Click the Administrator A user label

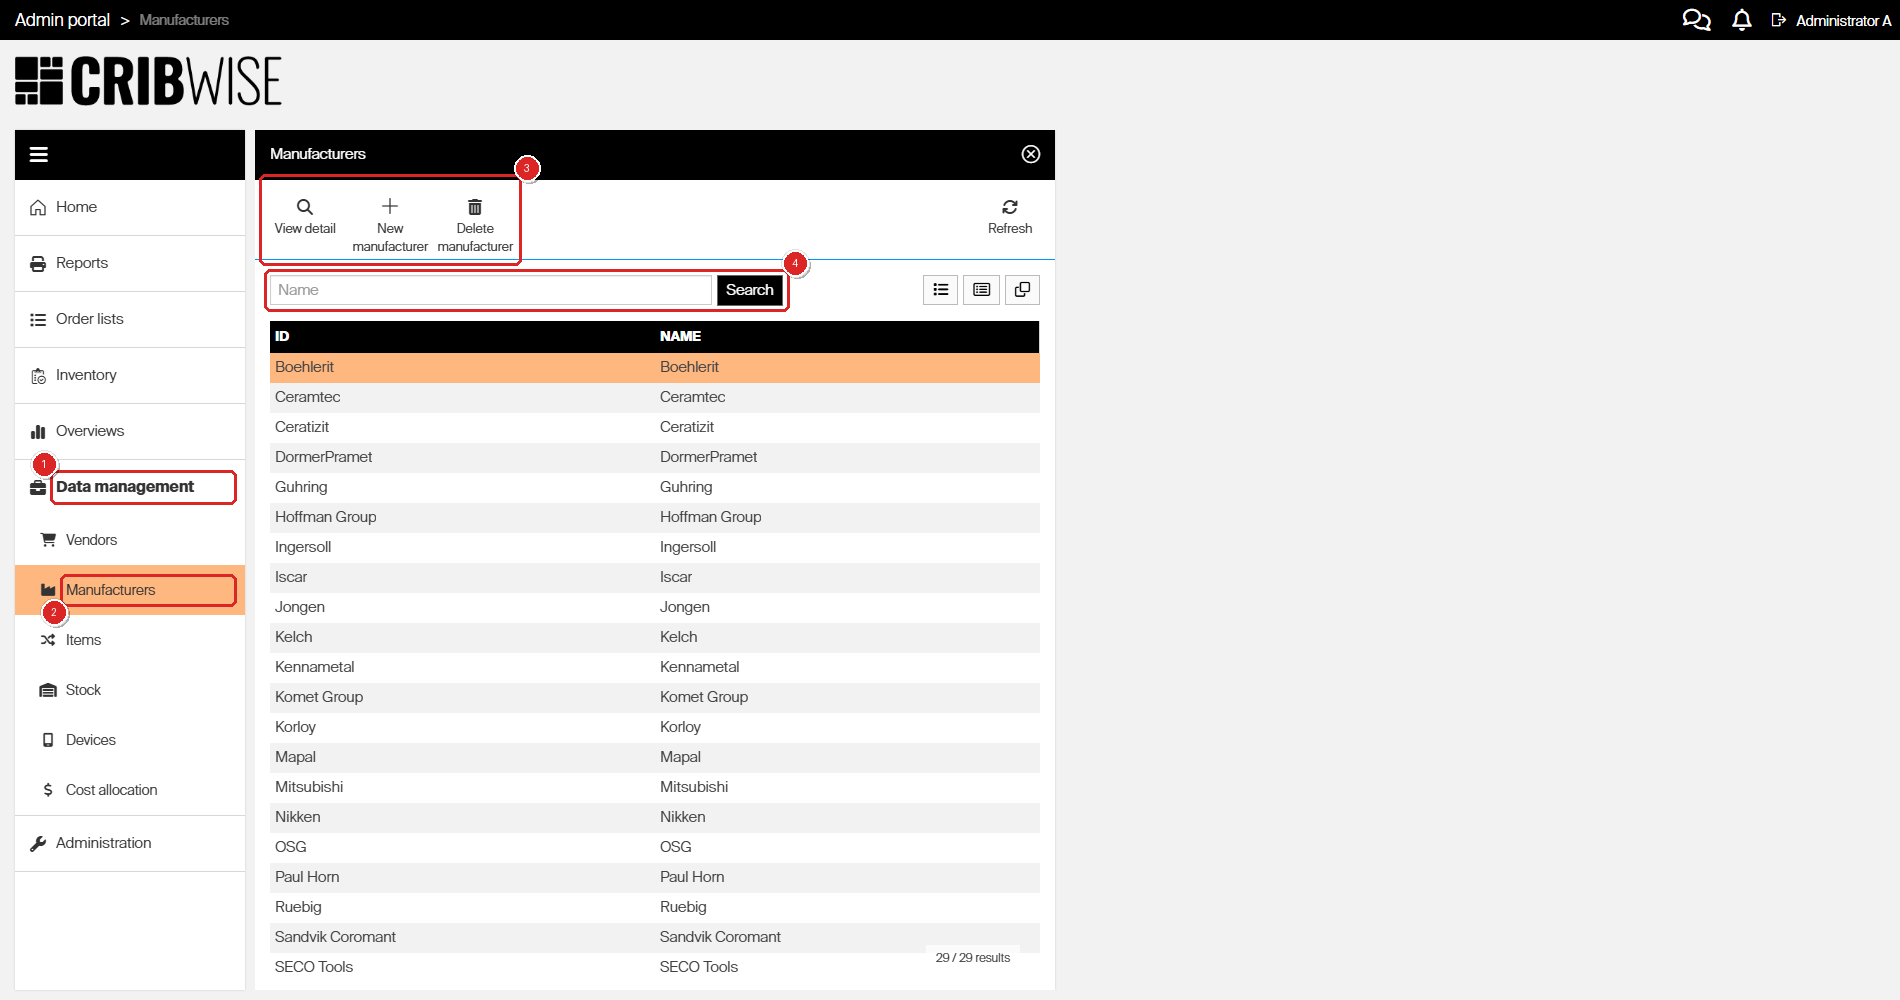1843,20
